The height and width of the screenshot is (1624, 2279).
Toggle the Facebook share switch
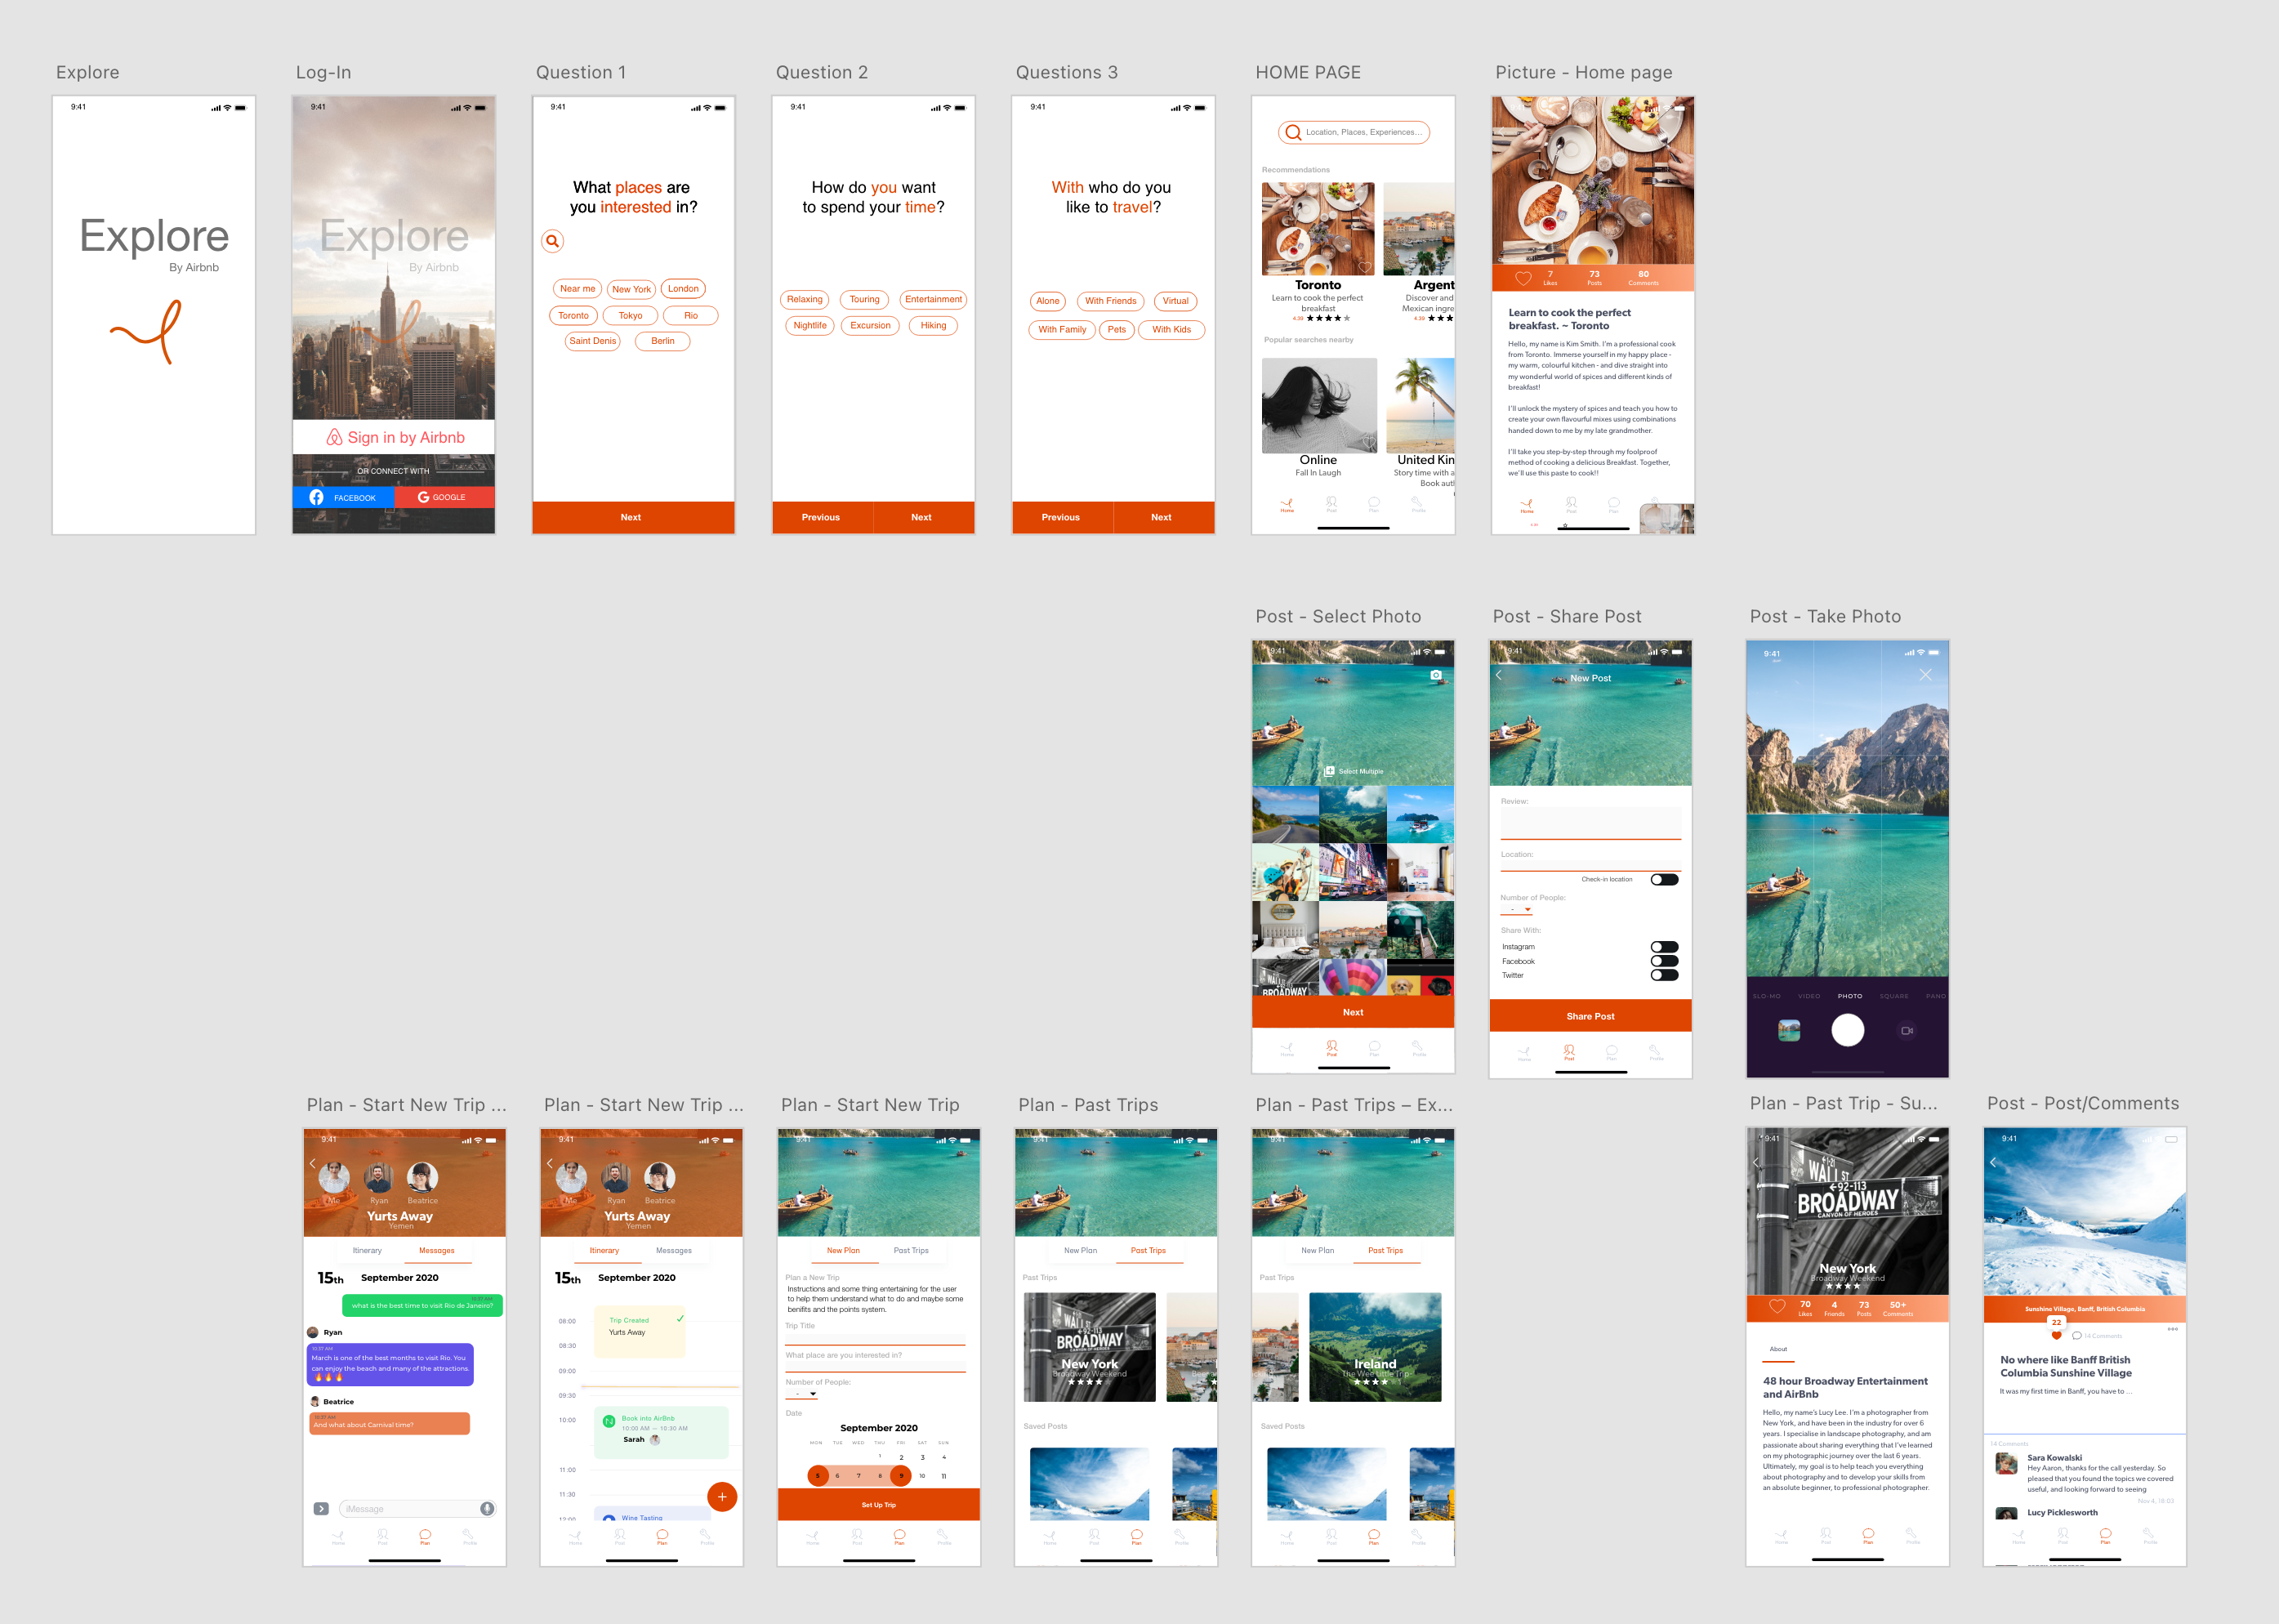(1664, 961)
